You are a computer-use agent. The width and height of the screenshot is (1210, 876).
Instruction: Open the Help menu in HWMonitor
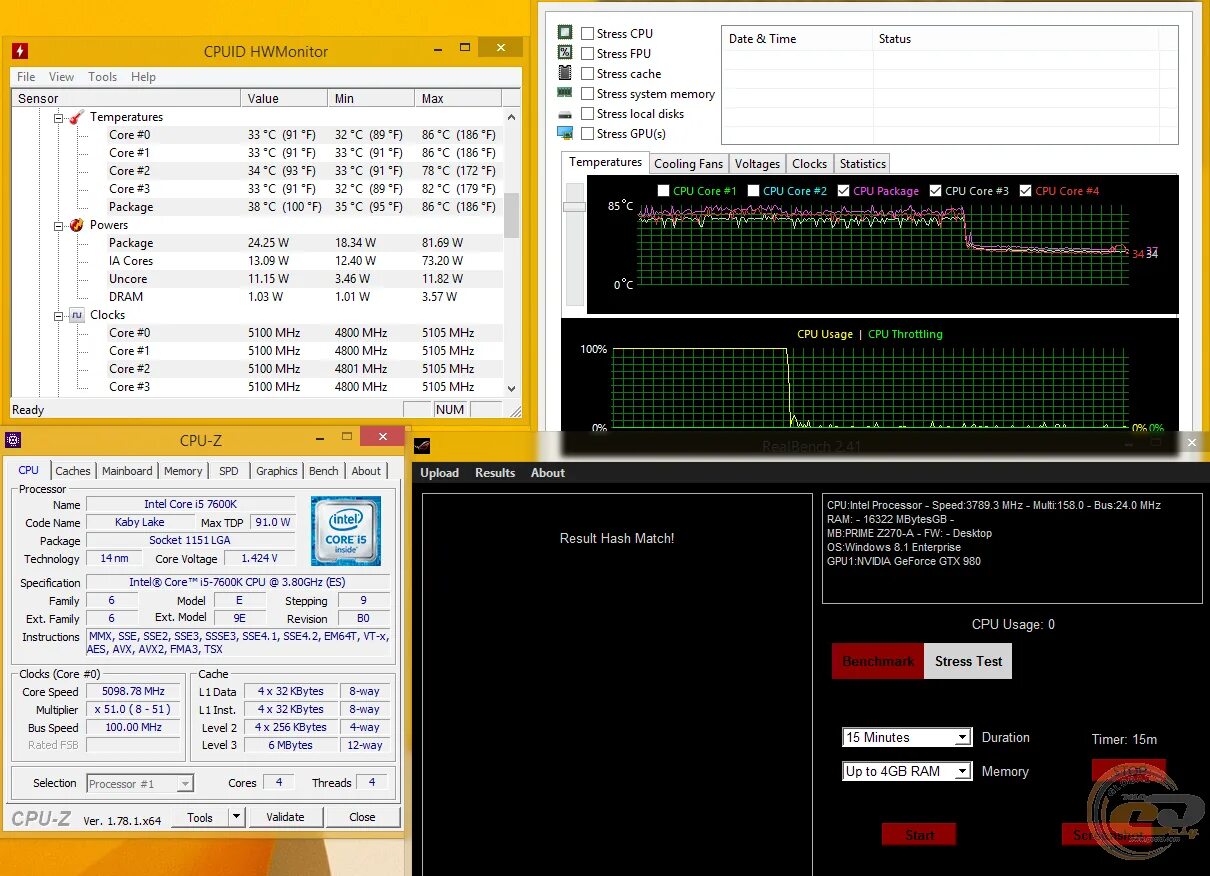pos(143,77)
